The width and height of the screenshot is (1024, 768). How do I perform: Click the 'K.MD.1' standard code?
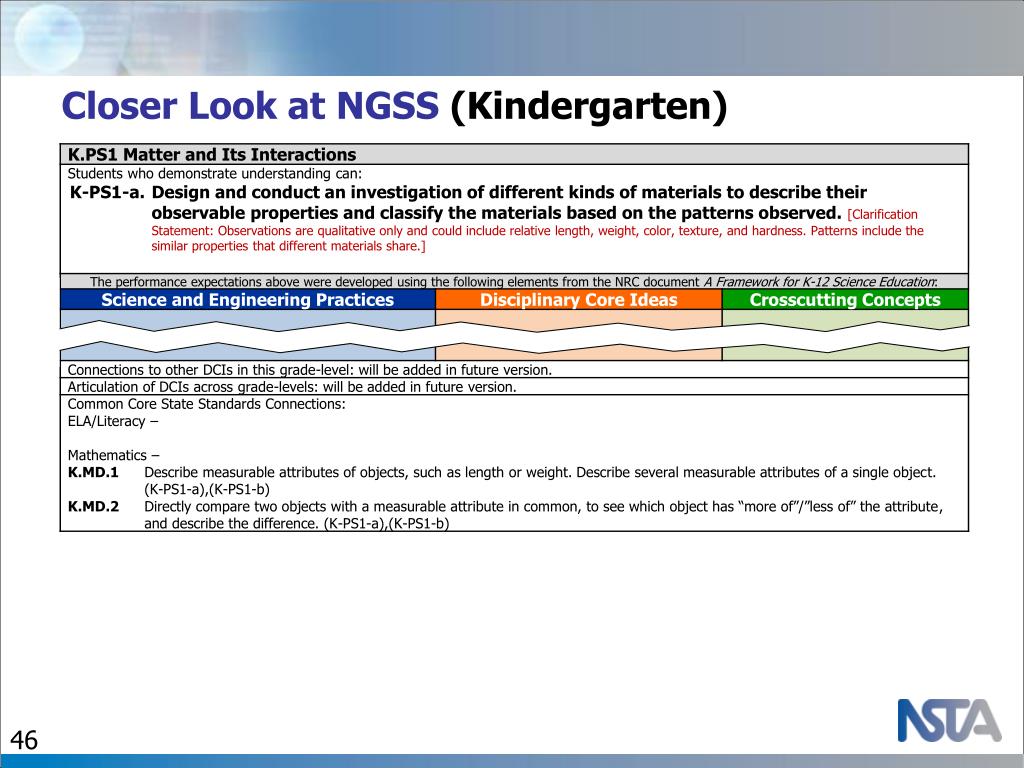click(93, 472)
